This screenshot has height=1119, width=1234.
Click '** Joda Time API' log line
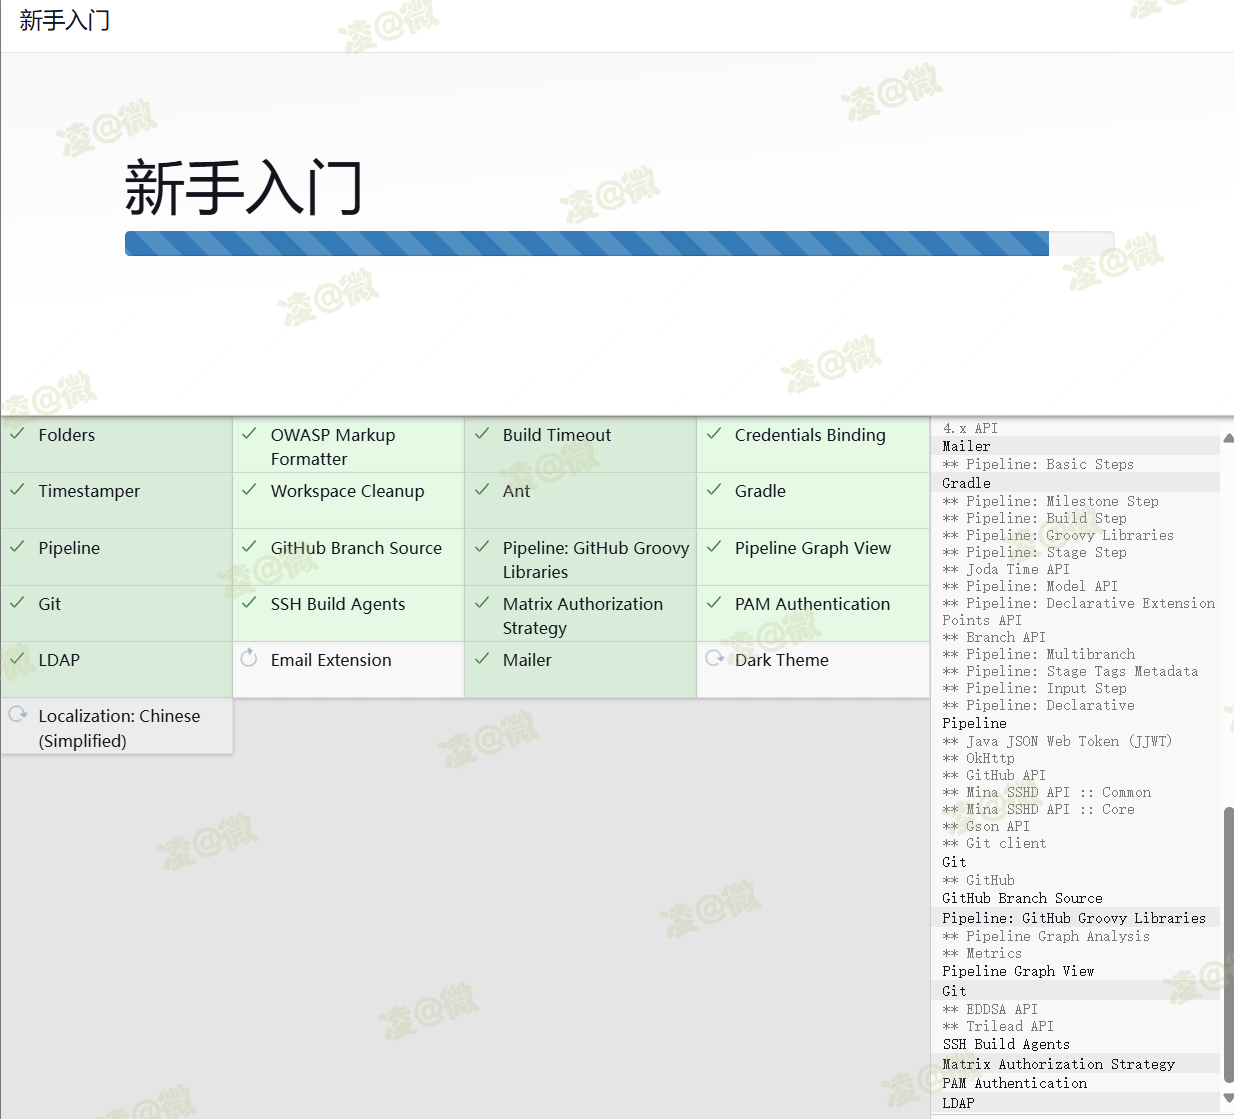(1006, 569)
